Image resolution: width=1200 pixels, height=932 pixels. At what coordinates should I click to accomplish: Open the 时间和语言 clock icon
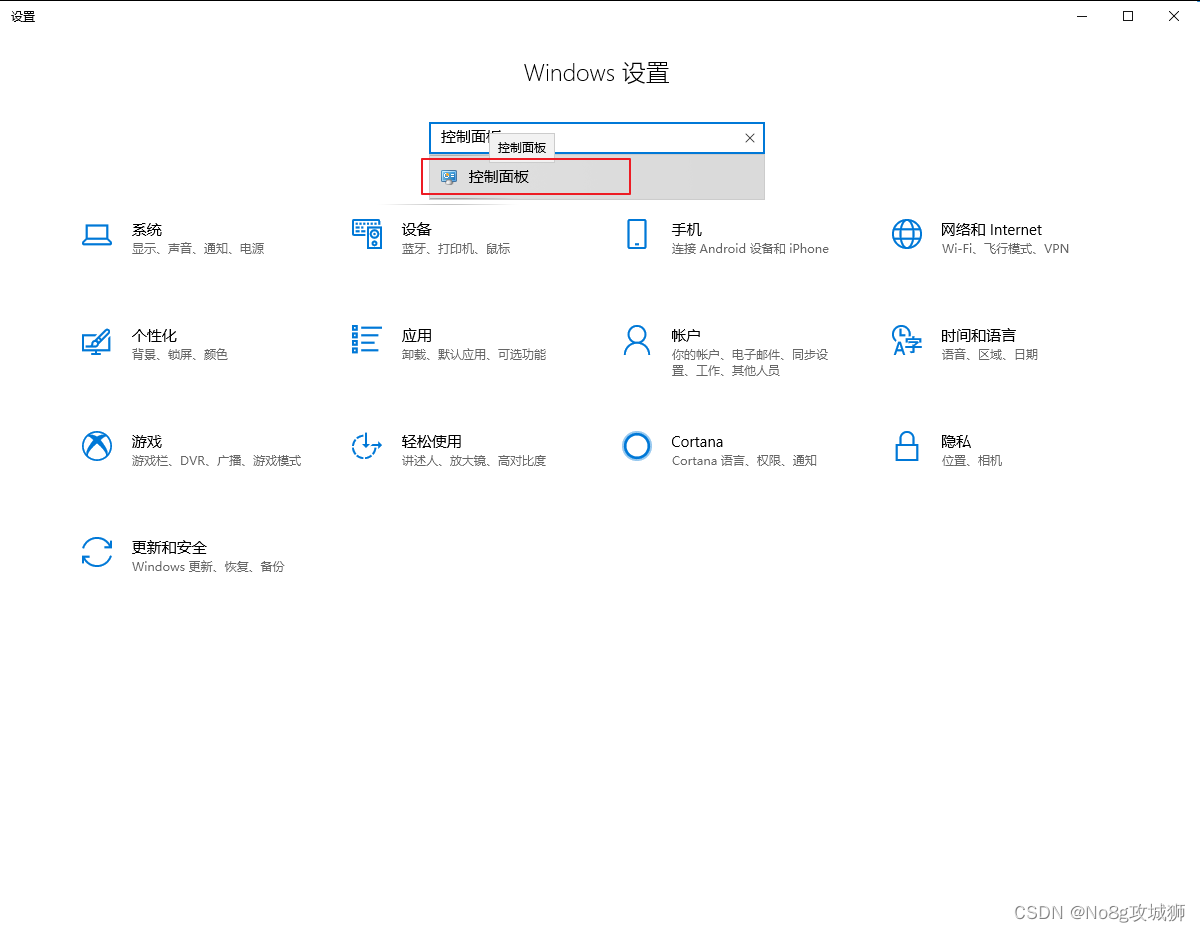click(x=906, y=340)
